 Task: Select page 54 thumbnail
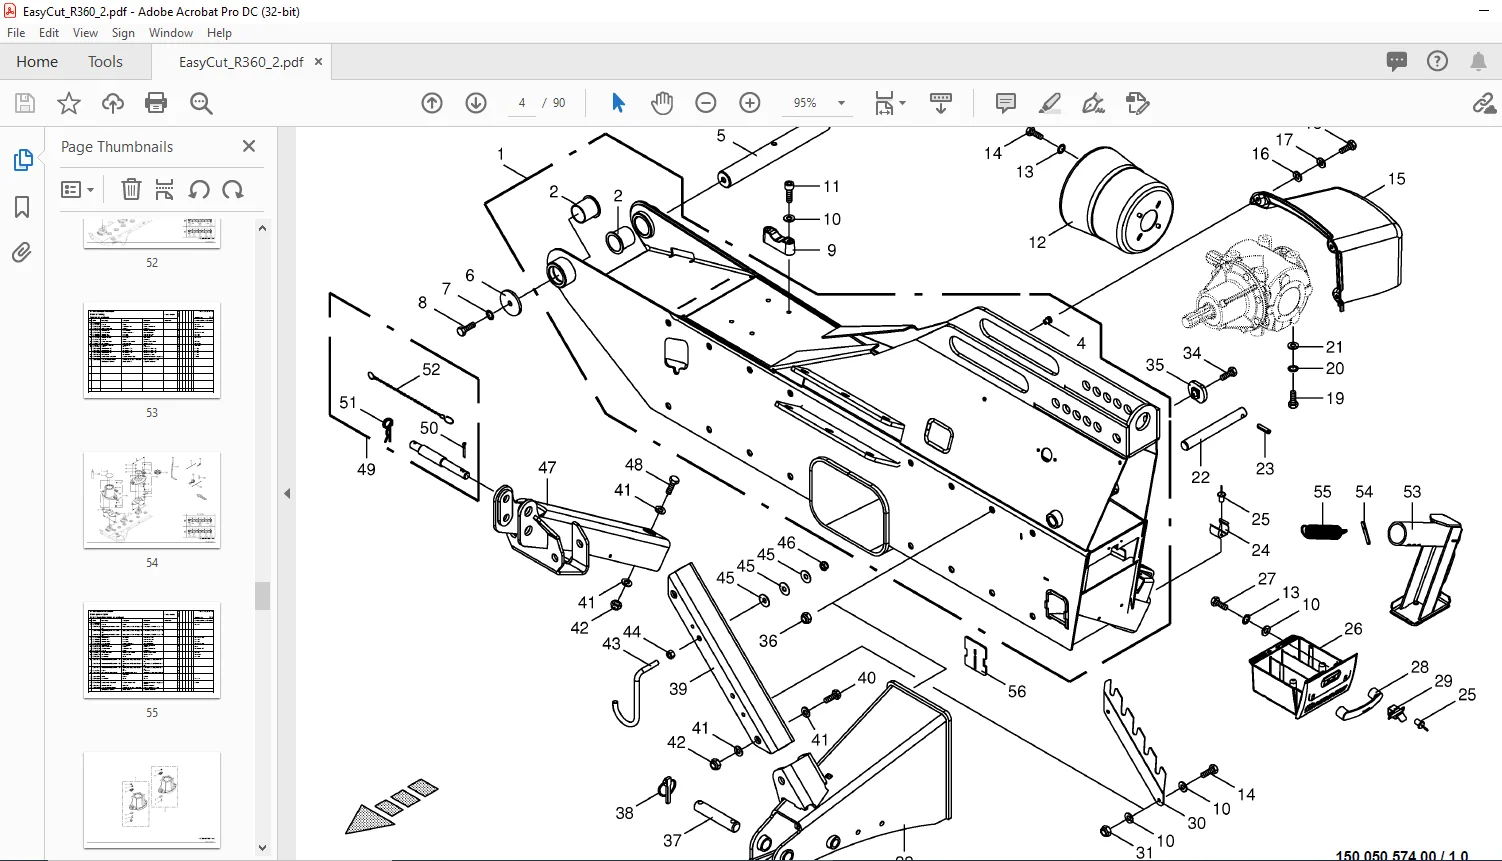152,500
